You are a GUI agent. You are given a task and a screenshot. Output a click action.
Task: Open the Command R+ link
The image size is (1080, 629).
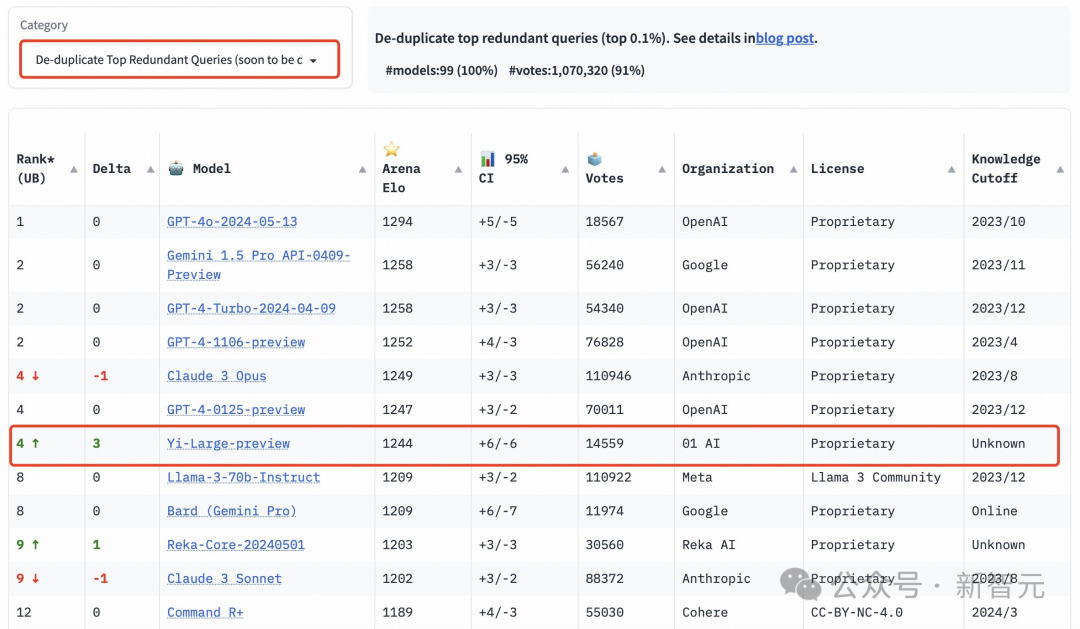[205, 612]
